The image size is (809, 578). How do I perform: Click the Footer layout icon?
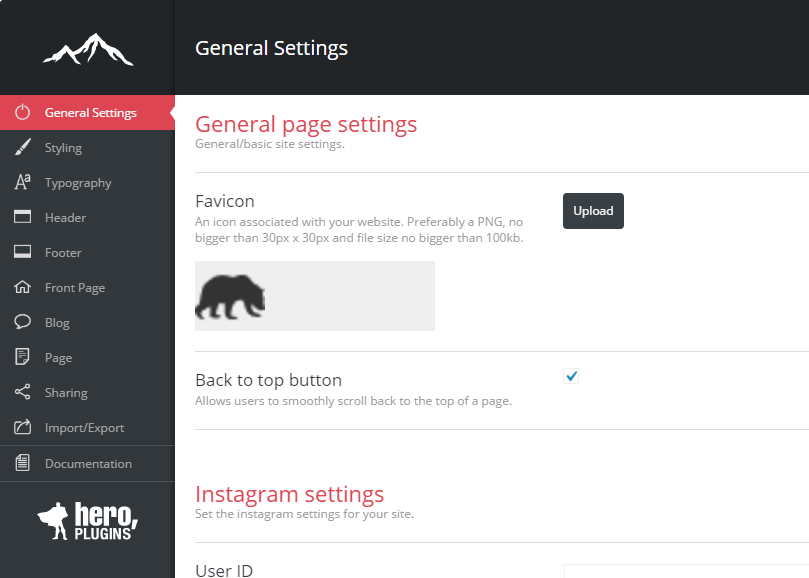coord(23,252)
